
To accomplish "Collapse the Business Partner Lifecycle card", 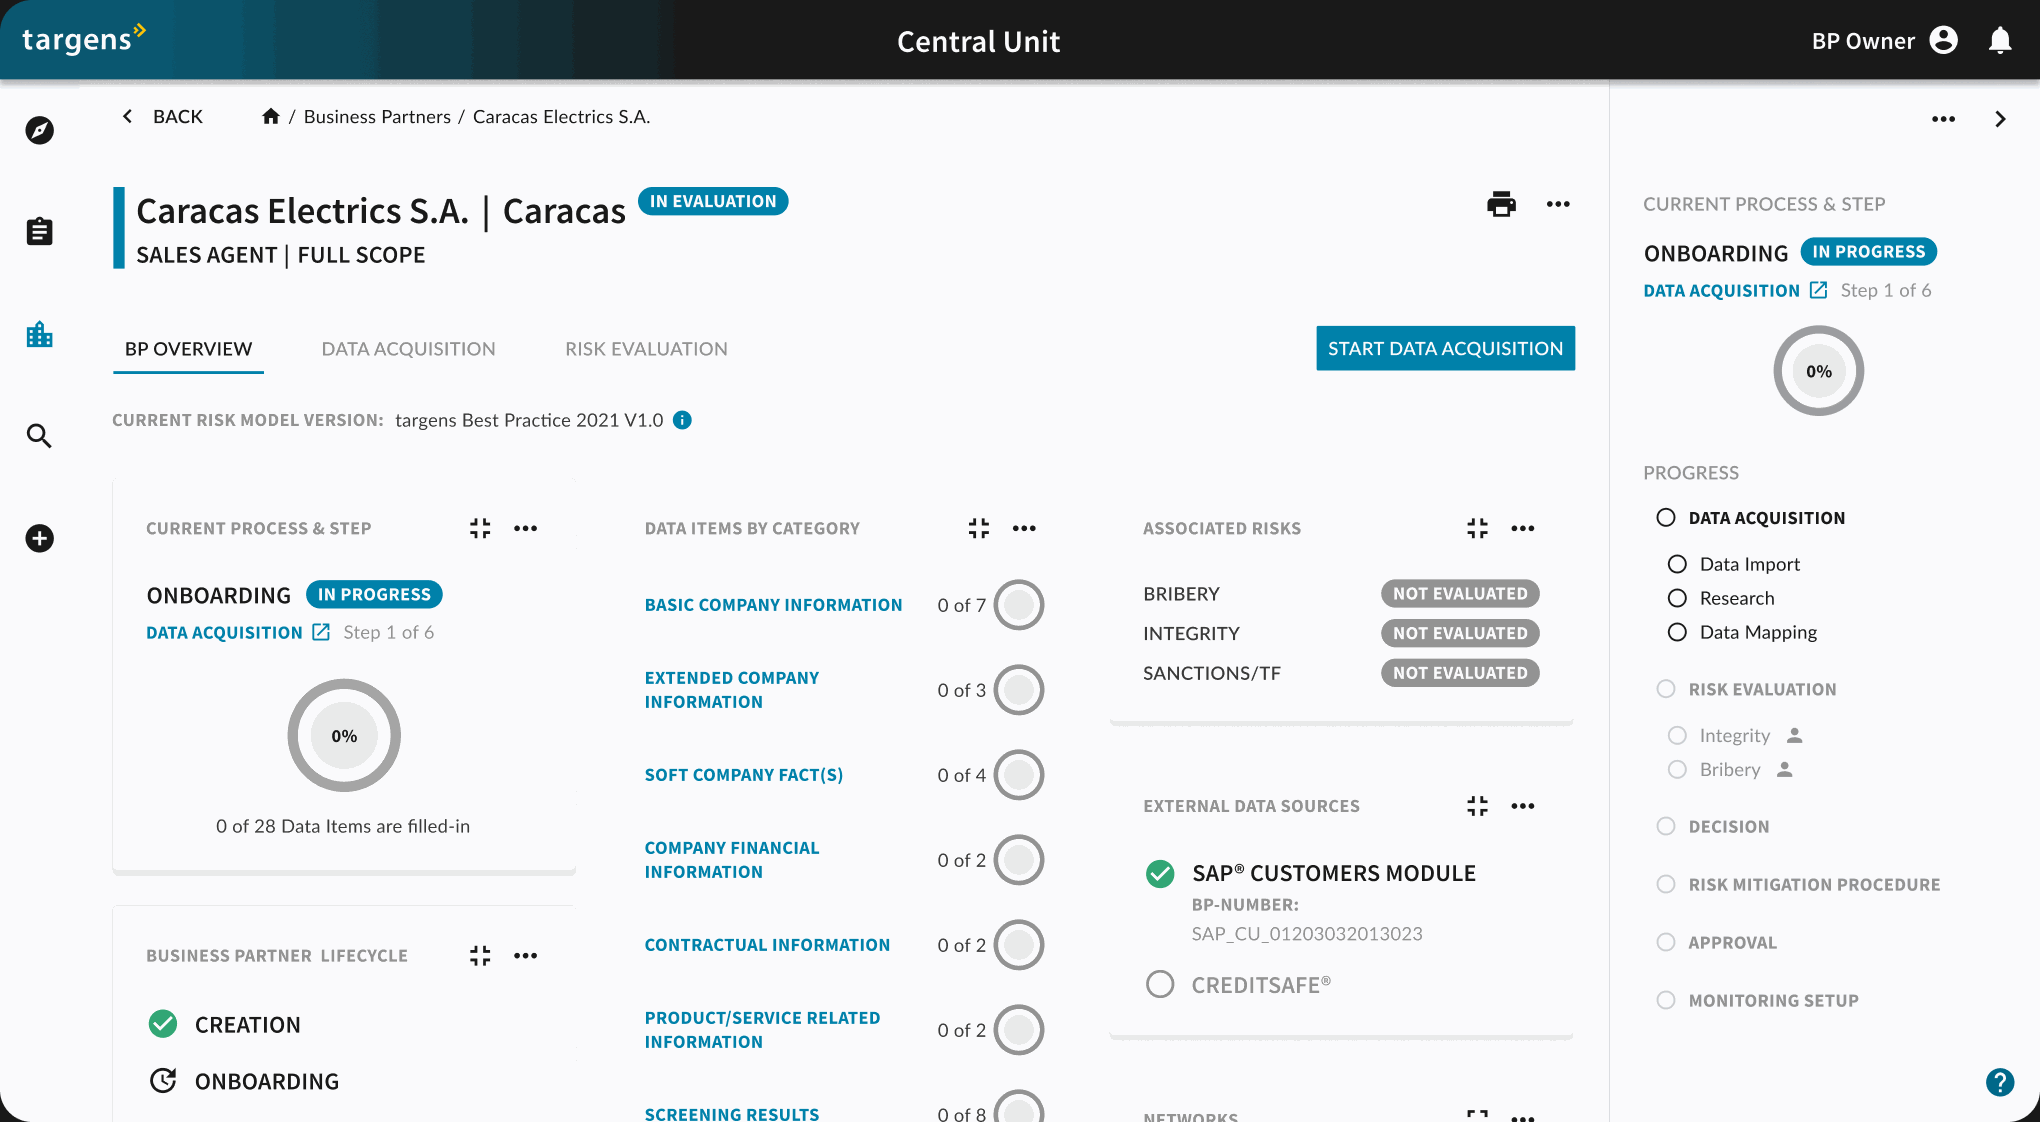I will pyautogui.click(x=480, y=956).
